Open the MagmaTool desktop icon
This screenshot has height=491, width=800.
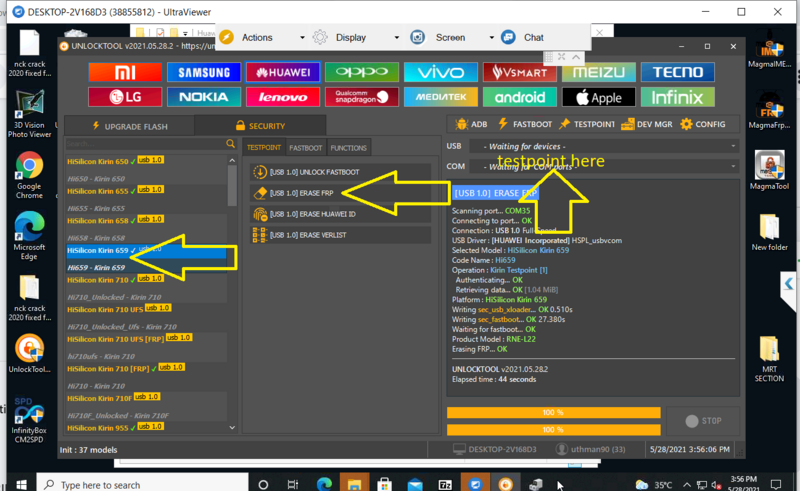[x=769, y=170]
